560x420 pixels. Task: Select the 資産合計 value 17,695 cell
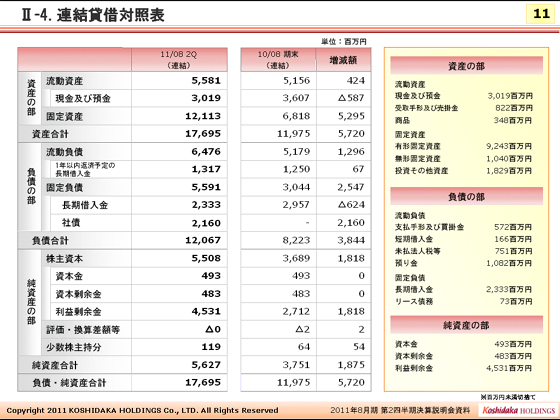pyautogui.click(x=179, y=134)
